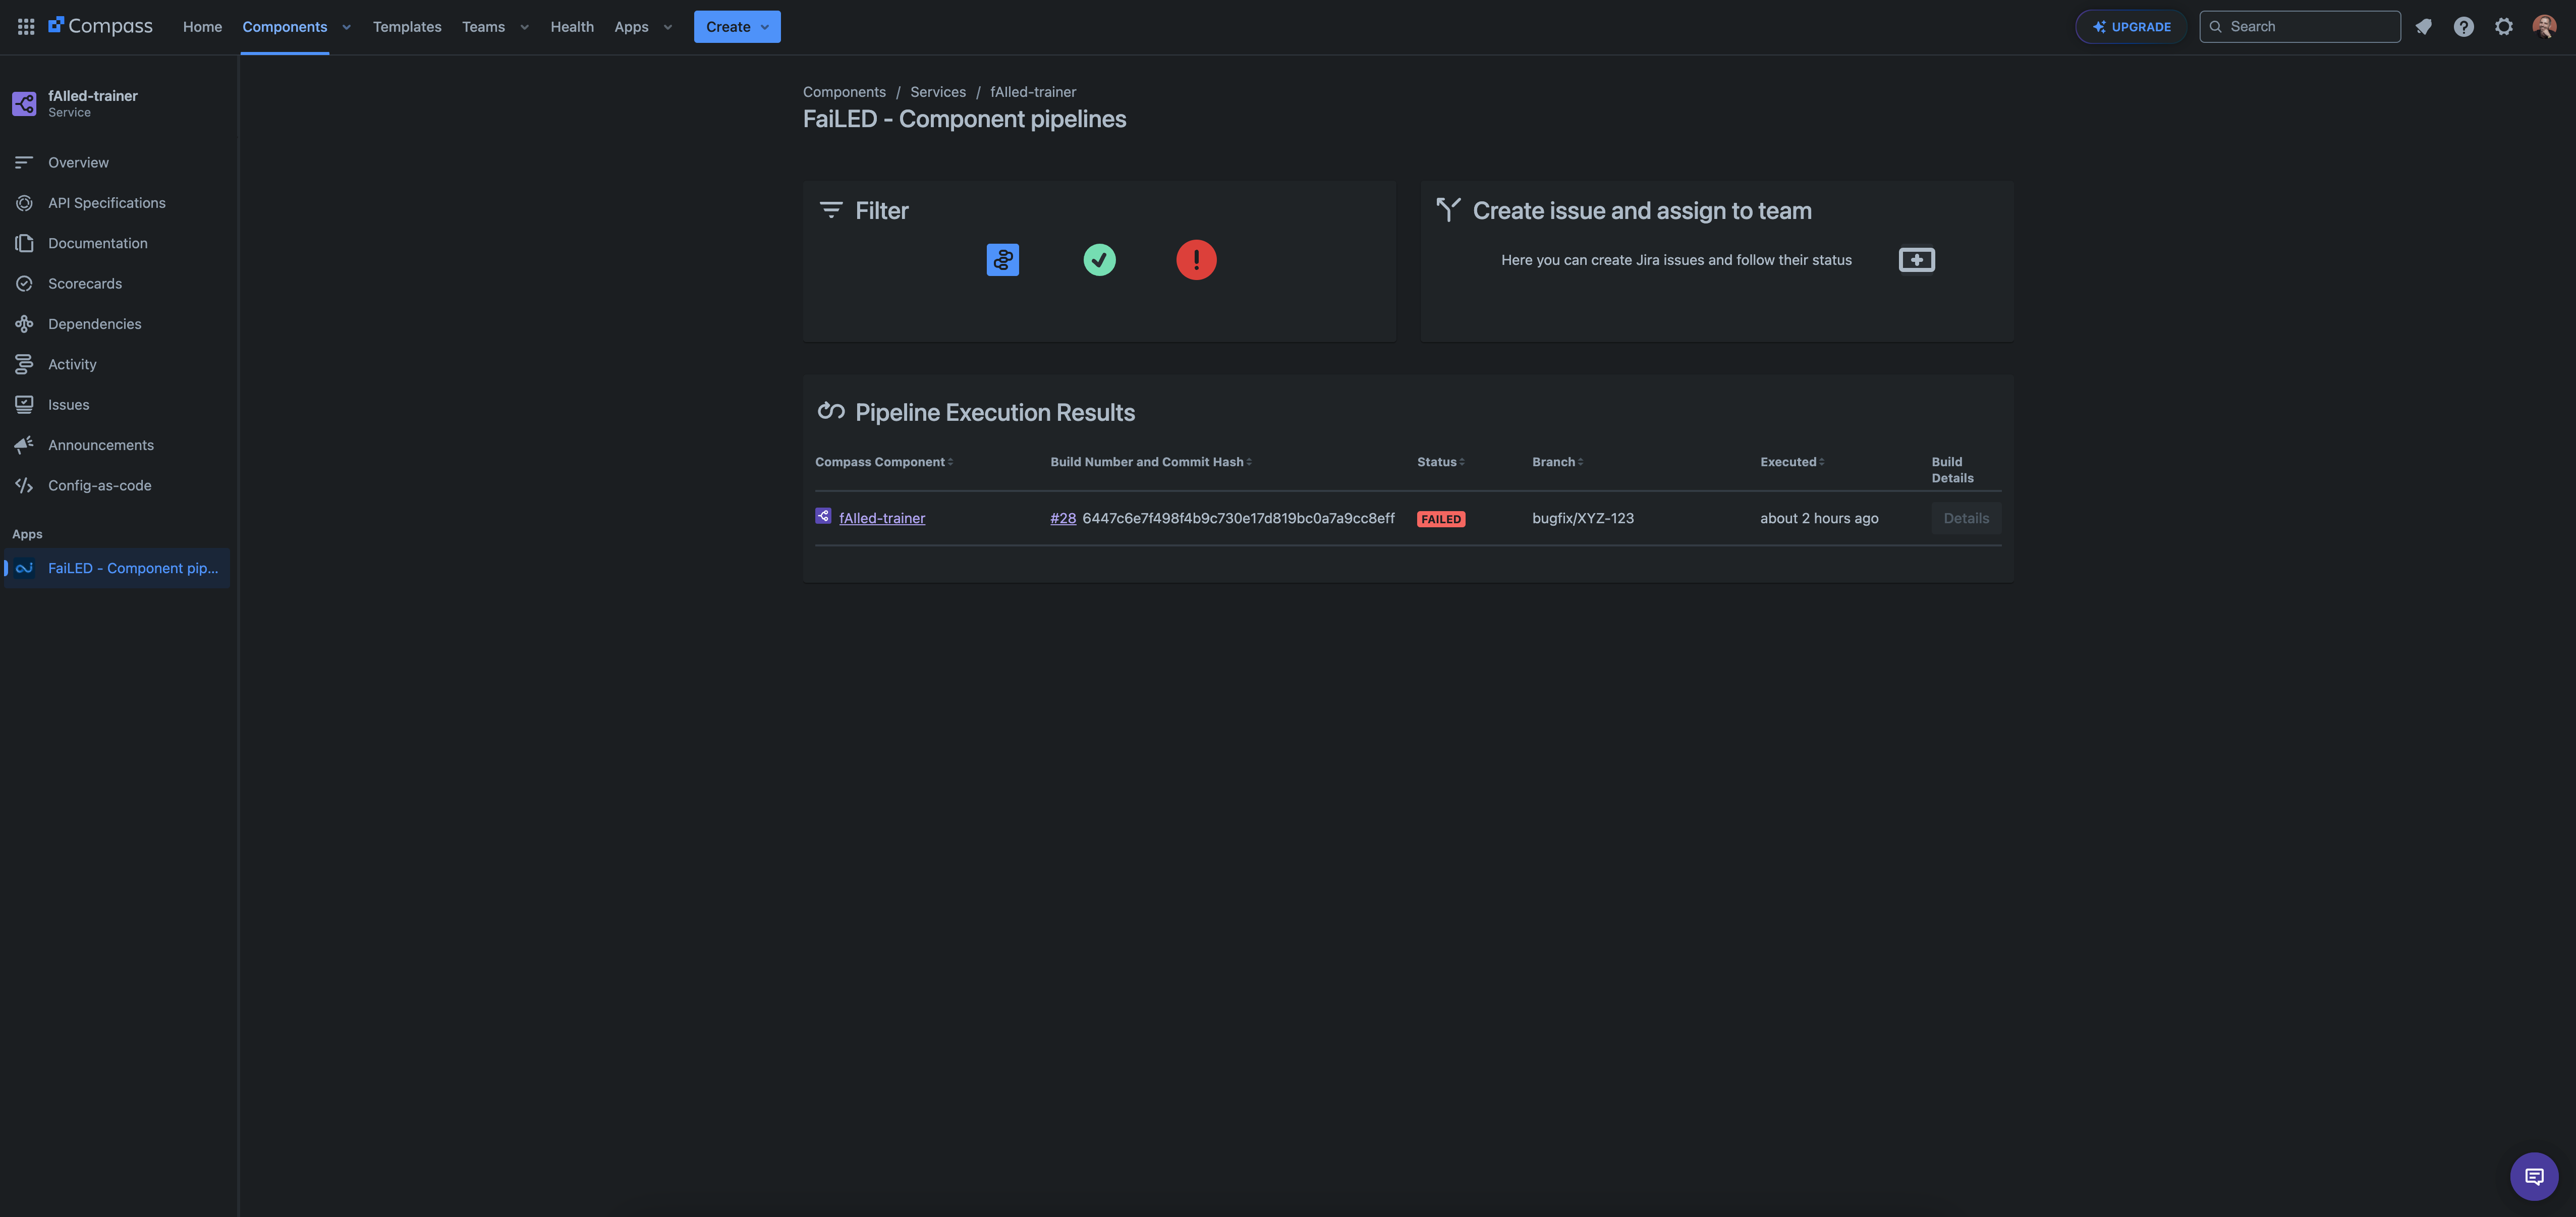Toggle the green successful builds filter
Viewport: 2576px width, 1217px height.
click(1099, 260)
